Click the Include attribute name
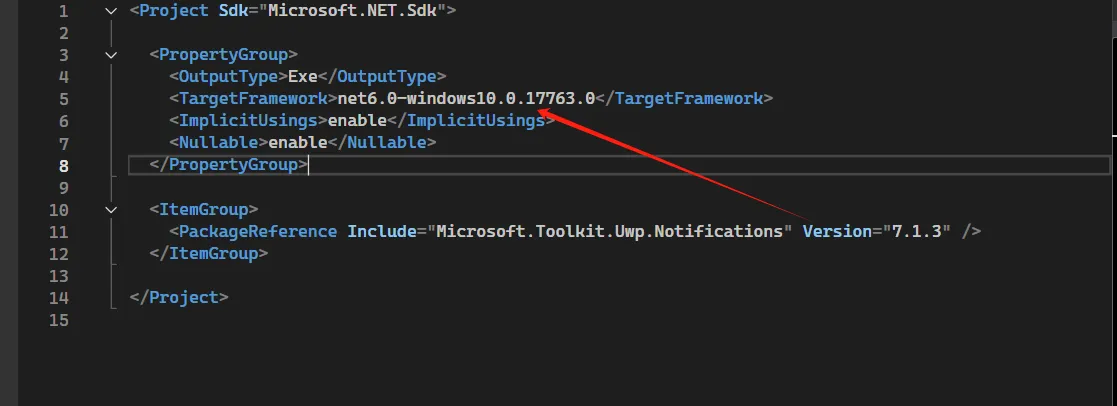 382,232
